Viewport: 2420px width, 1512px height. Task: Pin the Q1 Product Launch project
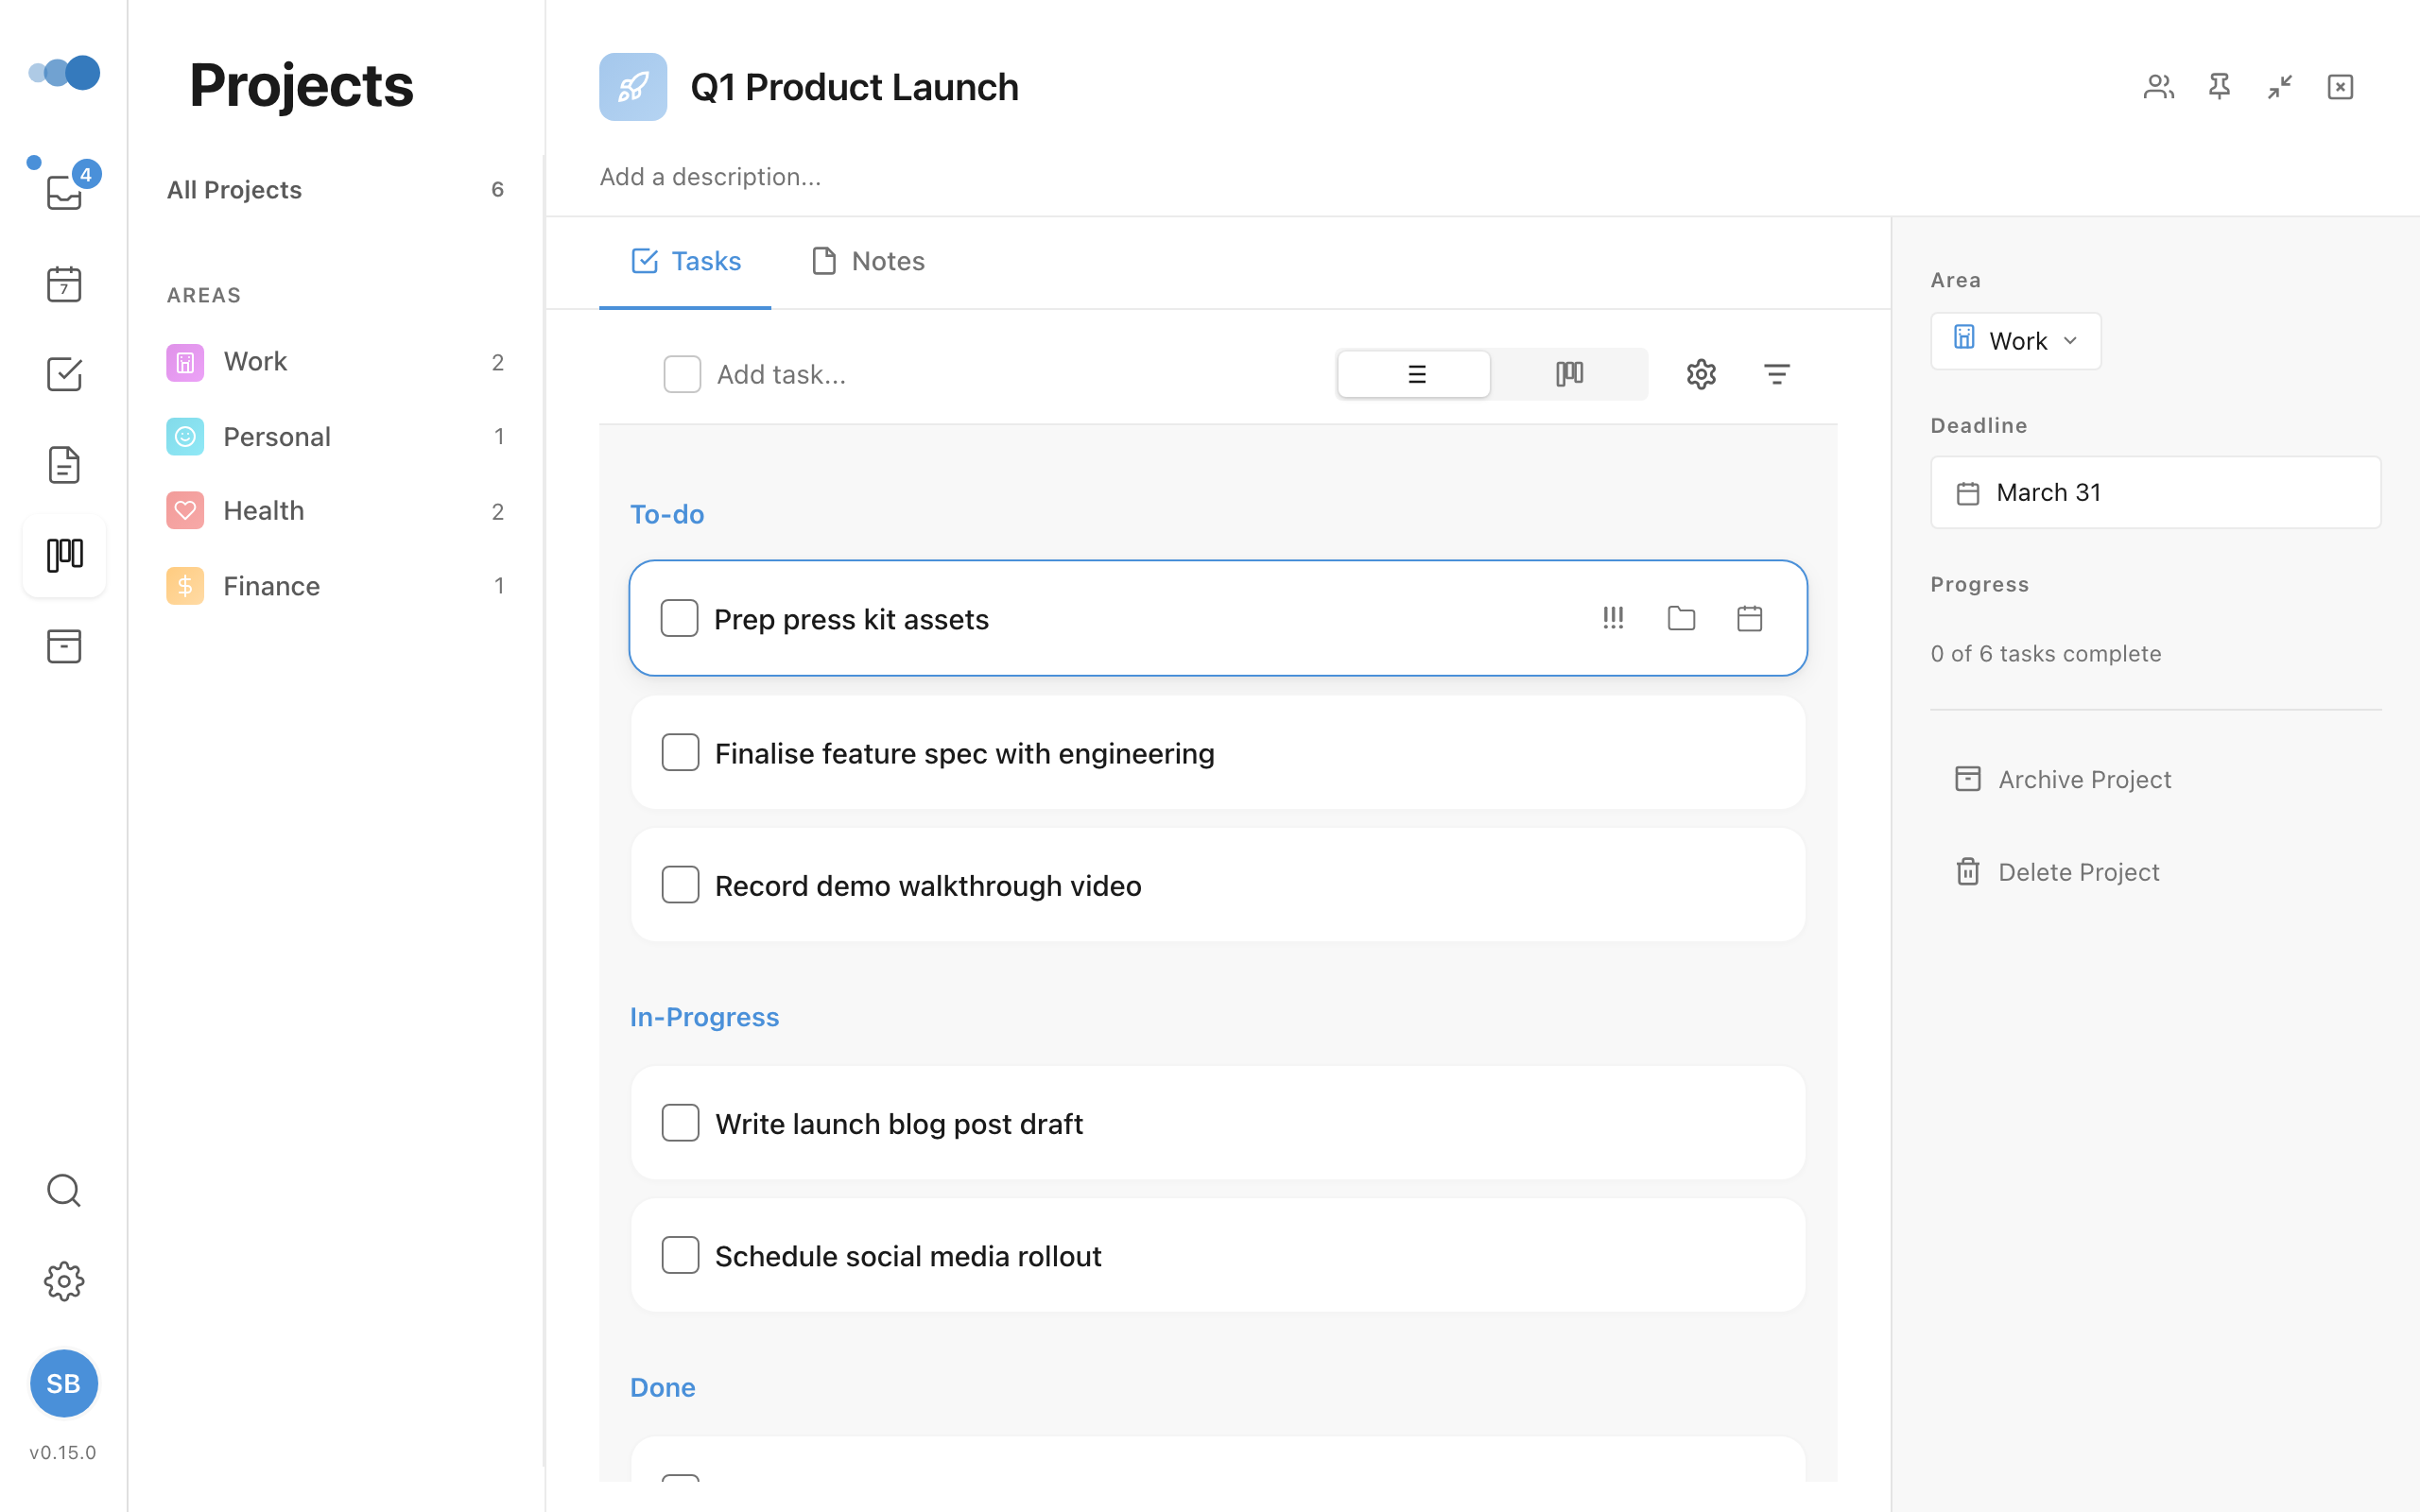[x=2219, y=87]
